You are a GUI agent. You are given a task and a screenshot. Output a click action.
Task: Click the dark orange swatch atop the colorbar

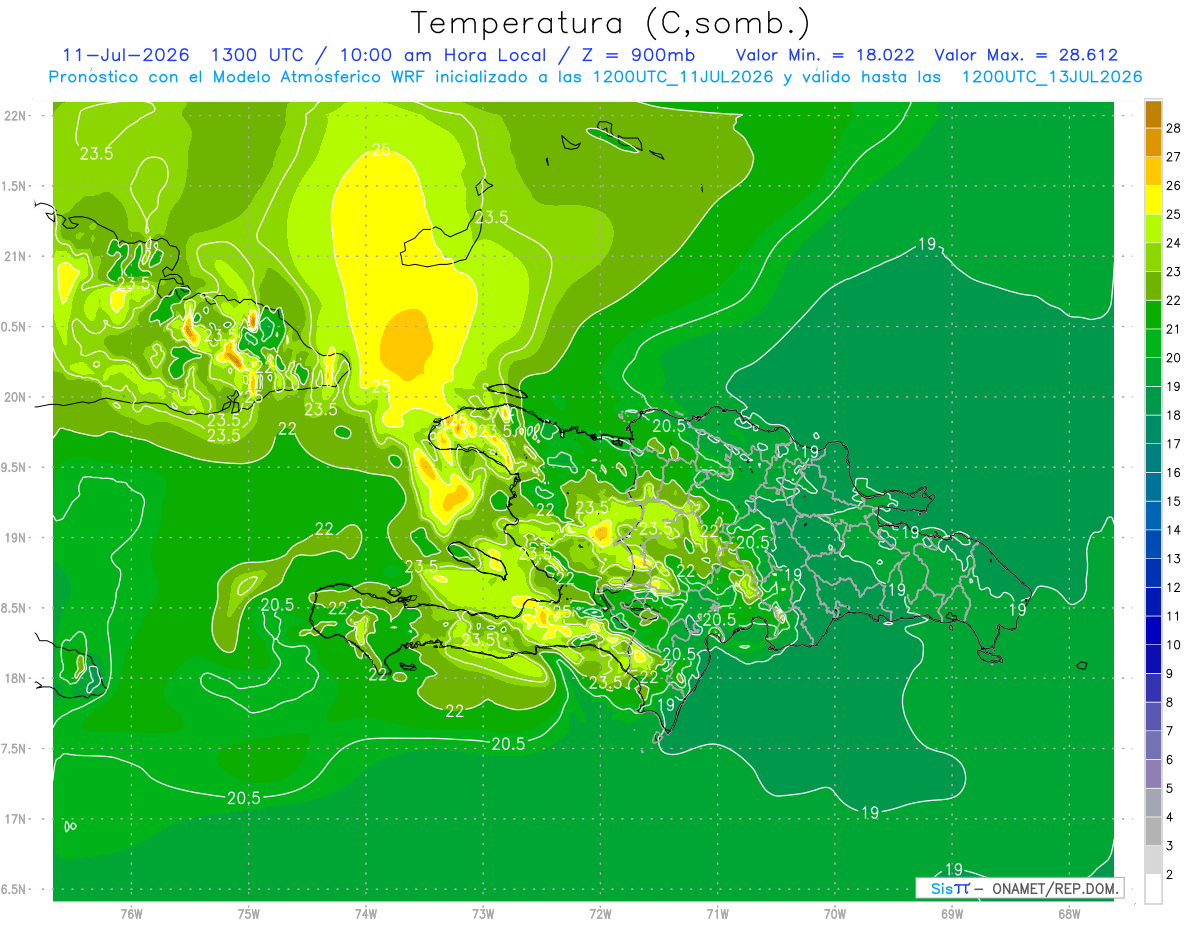click(x=1153, y=114)
